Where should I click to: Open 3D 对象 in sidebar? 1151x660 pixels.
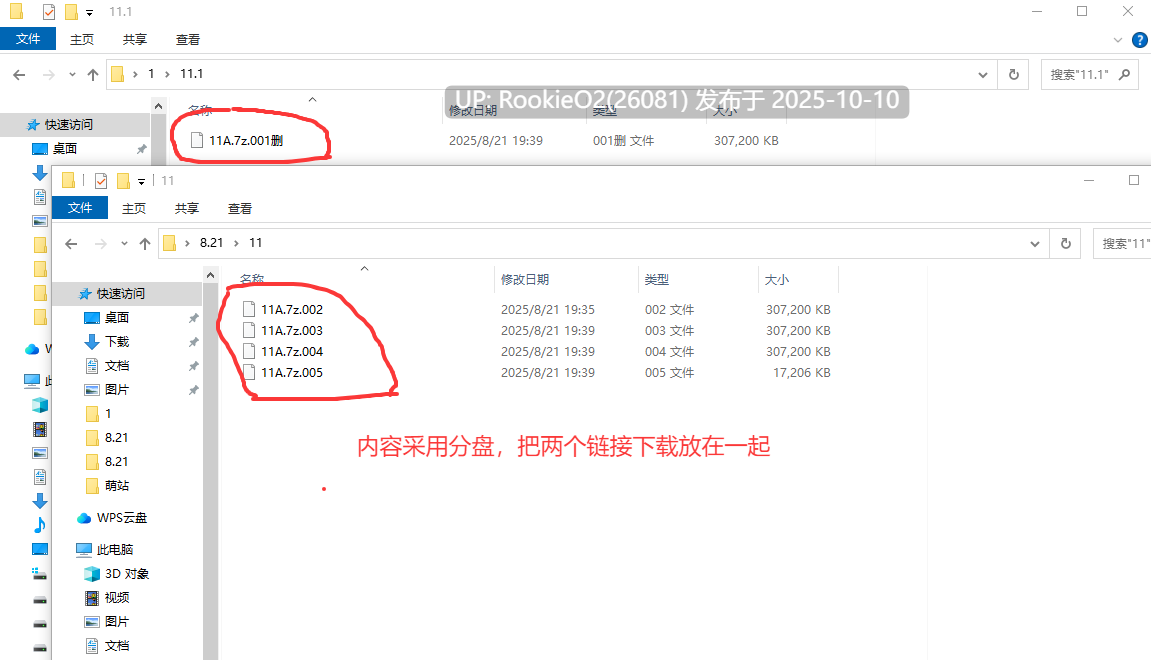coord(126,573)
